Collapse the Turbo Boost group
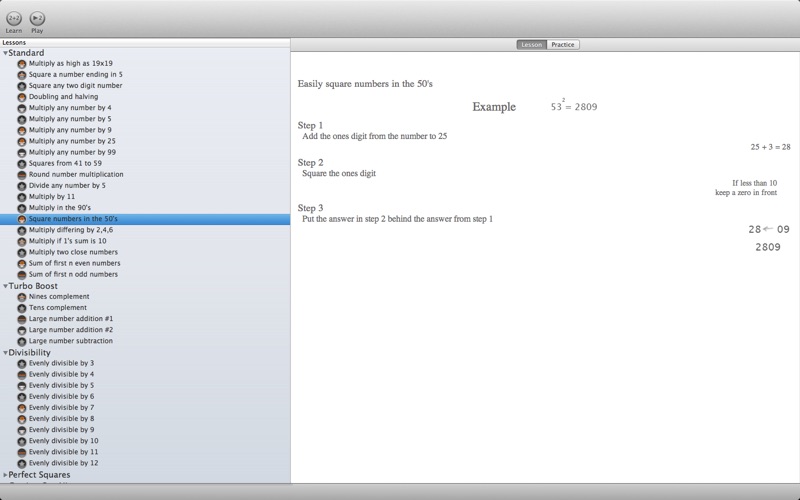Screen dimensions: 800x500 pos(5,286)
